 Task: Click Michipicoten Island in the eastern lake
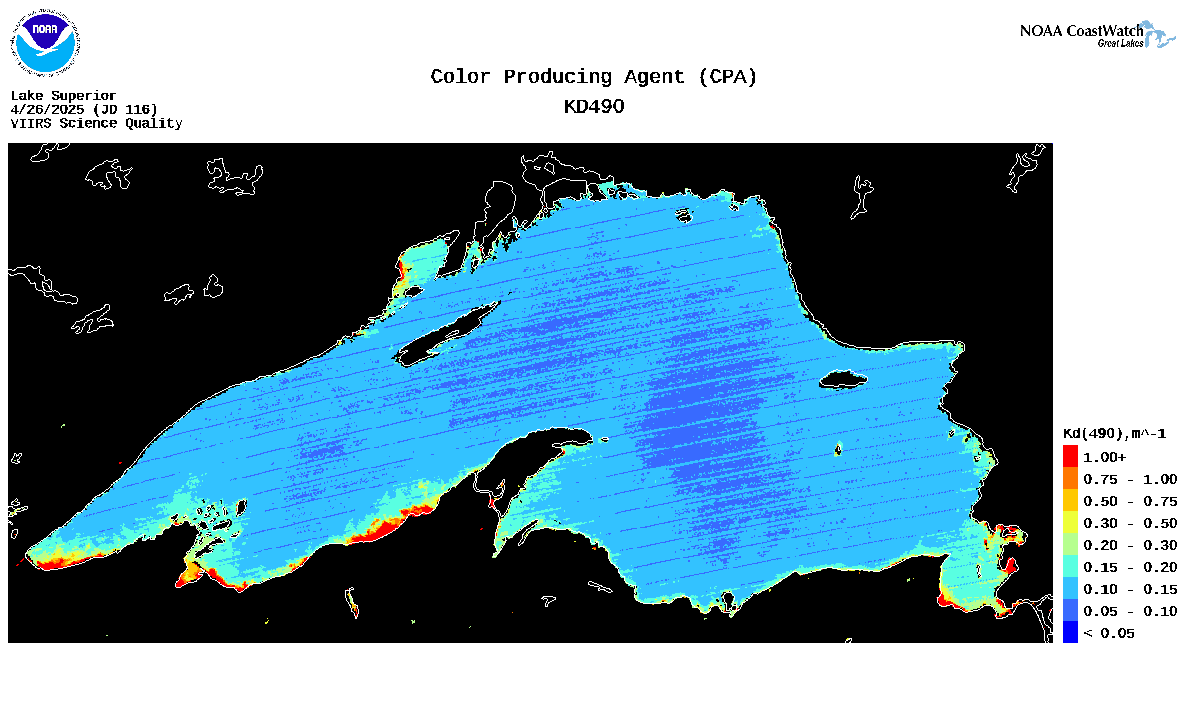pyautogui.click(x=843, y=379)
